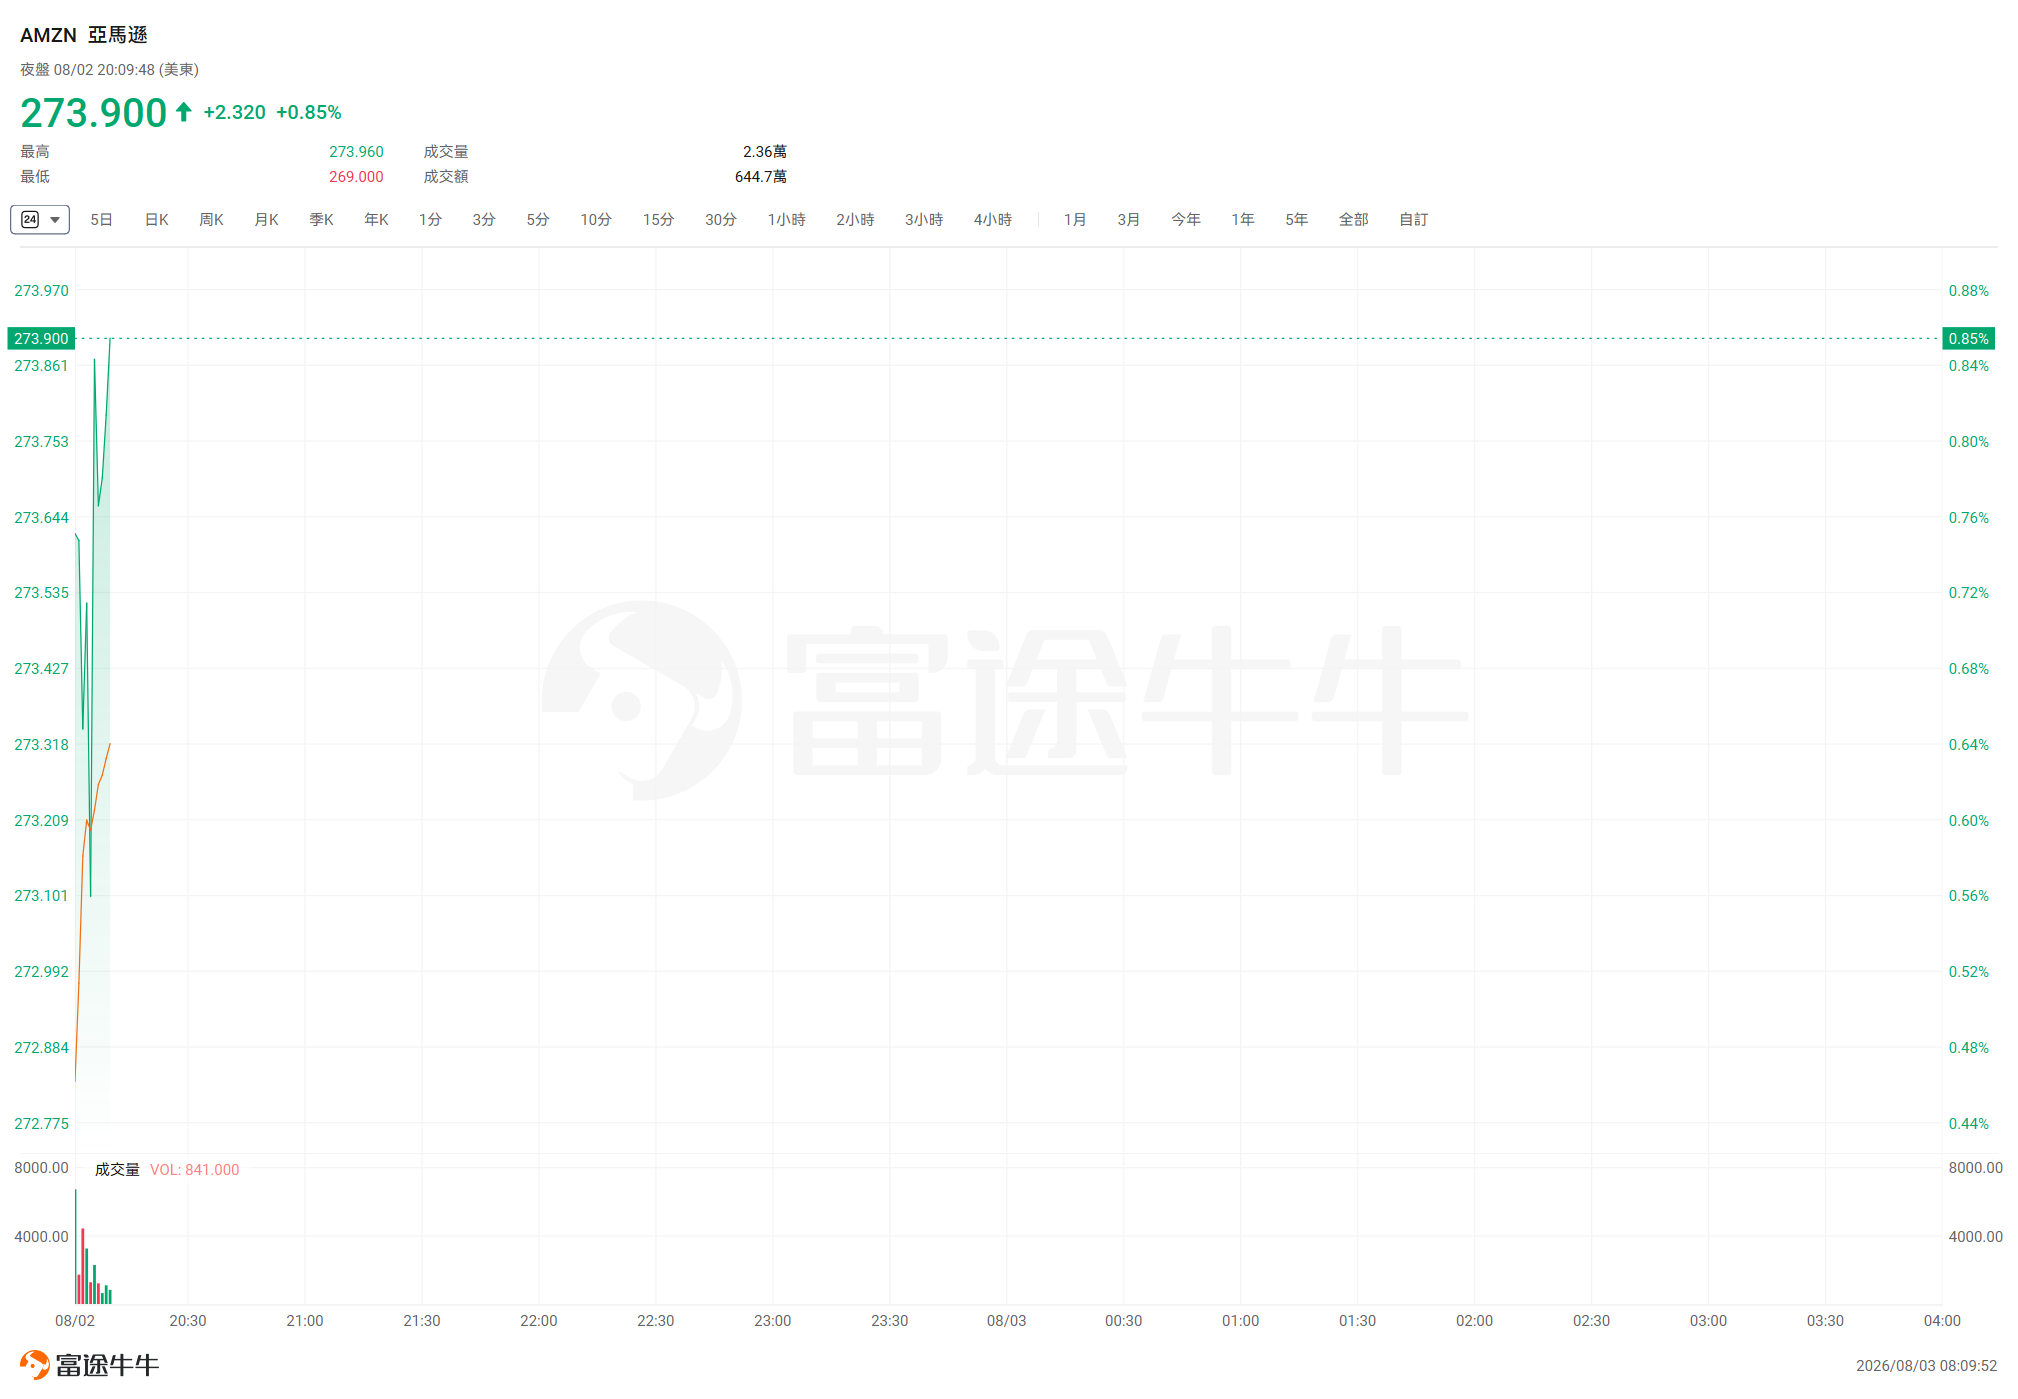This screenshot has height=1399, width=2018.
Task: Click the 273.644 price axis label
Action: coord(41,518)
